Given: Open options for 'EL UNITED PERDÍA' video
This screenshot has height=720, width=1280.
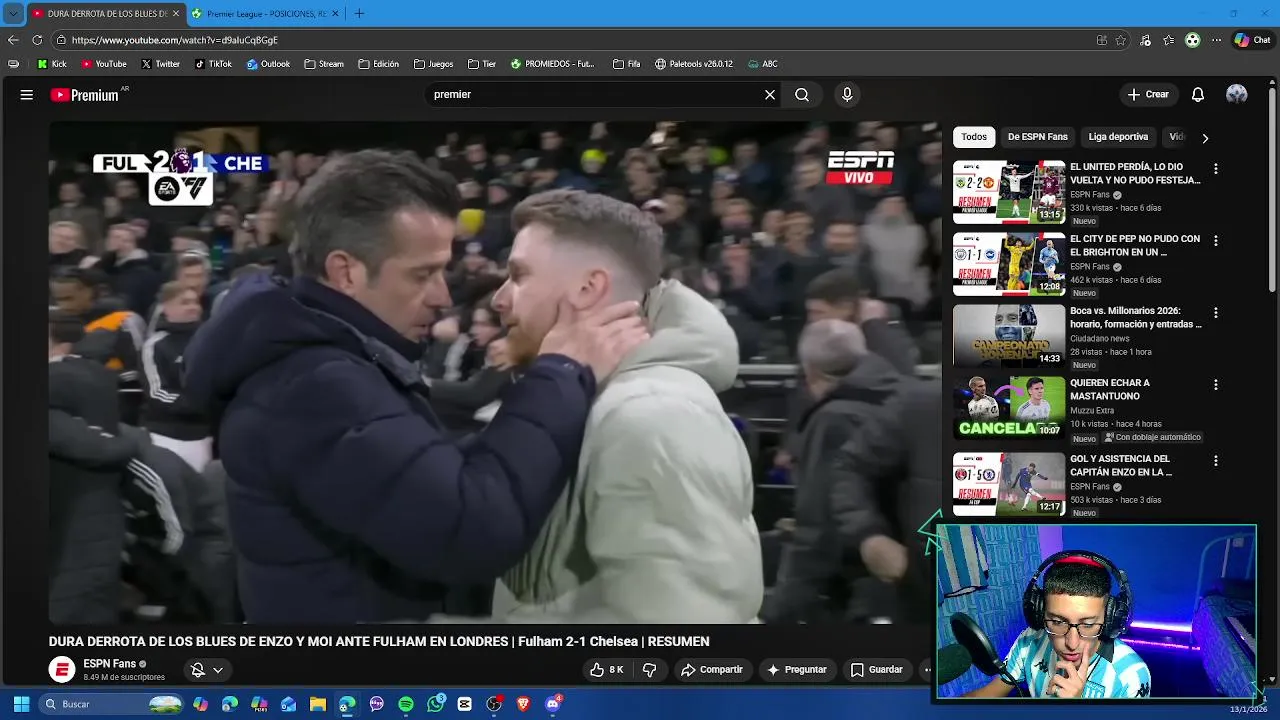Looking at the screenshot, I should pyautogui.click(x=1216, y=169).
